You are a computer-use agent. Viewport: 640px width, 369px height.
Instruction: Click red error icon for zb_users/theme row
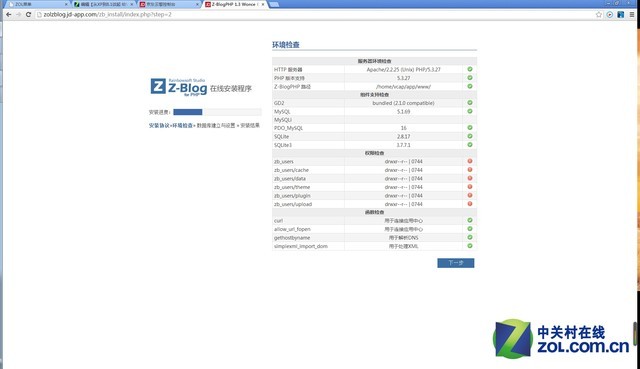coord(470,187)
